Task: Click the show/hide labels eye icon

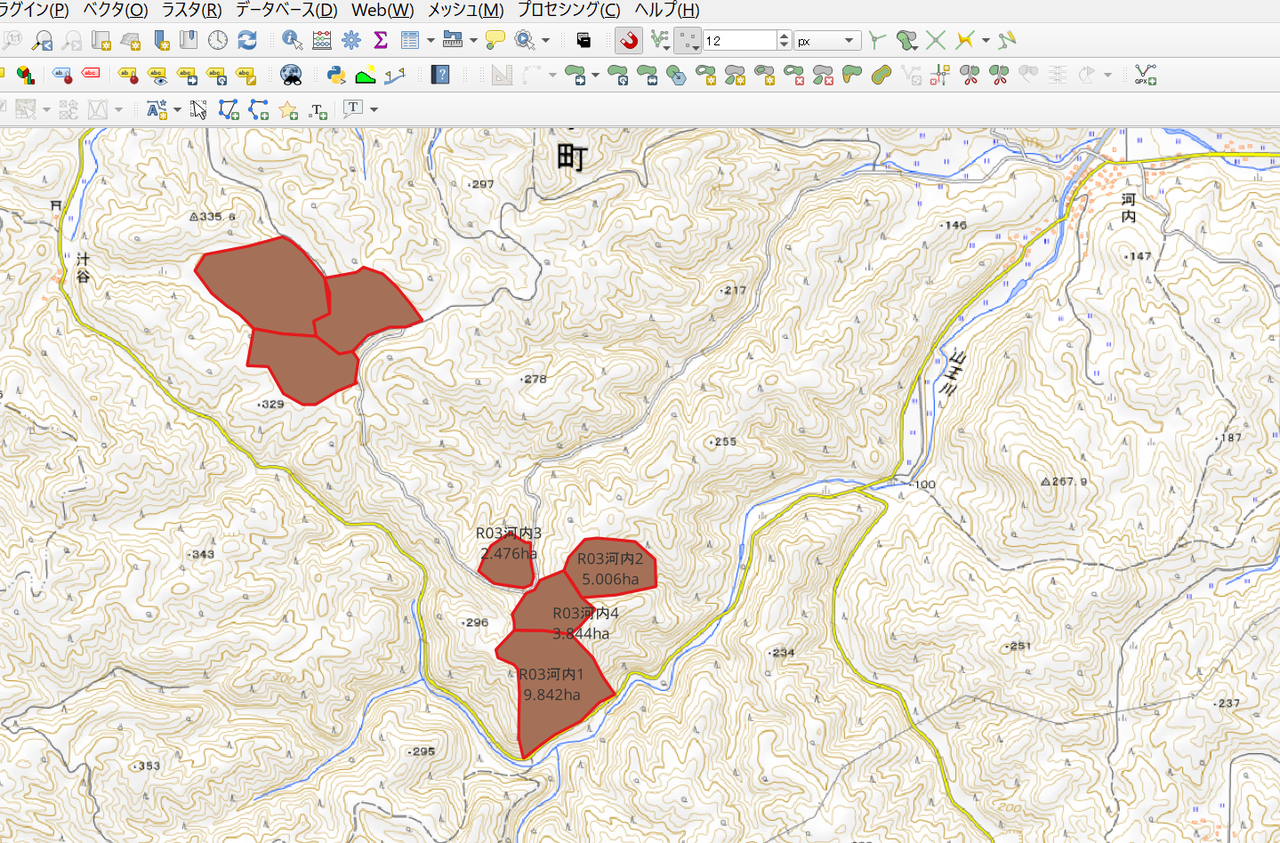Action: point(157,74)
